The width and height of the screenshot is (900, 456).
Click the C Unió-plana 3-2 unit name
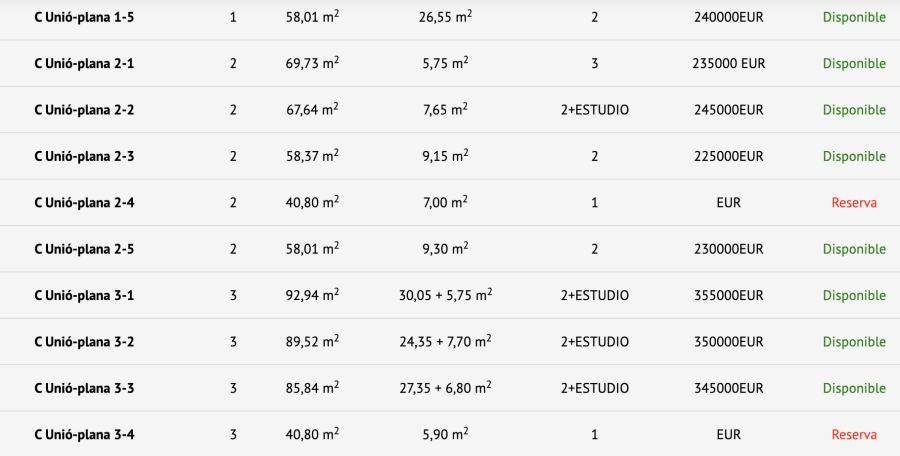tap(84, 342)
